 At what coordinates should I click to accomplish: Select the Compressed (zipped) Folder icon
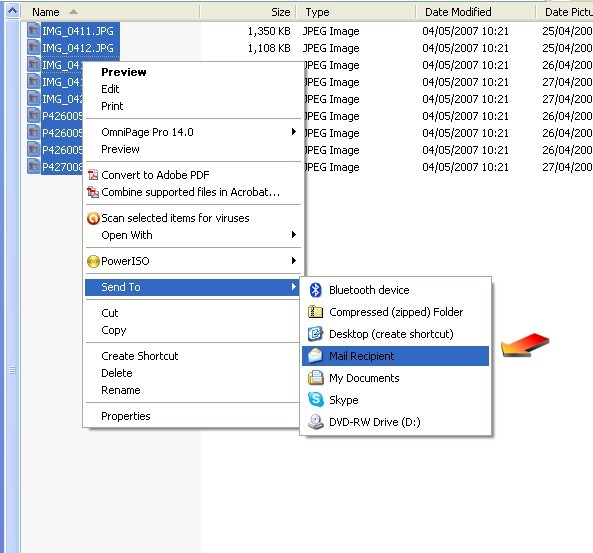(x=315, y=312)
